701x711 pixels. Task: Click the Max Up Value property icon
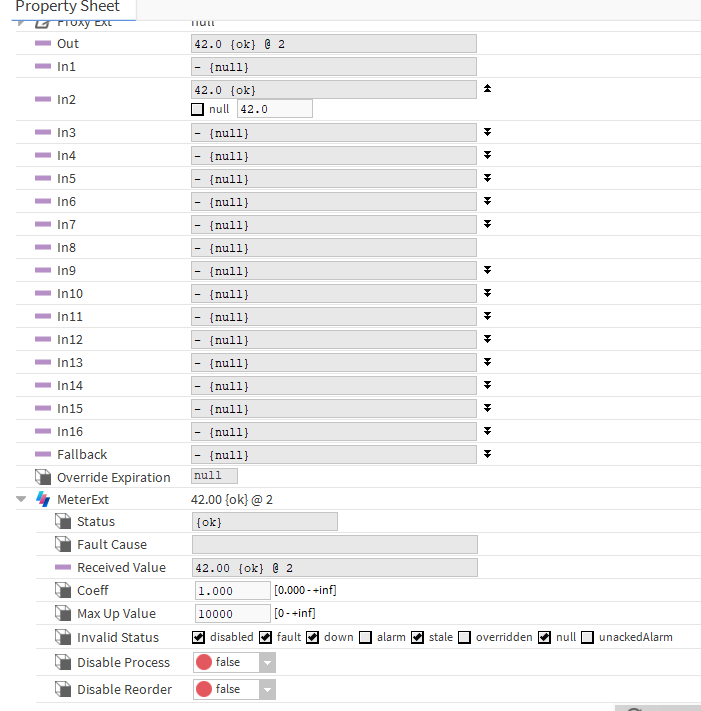click(63, 614)
